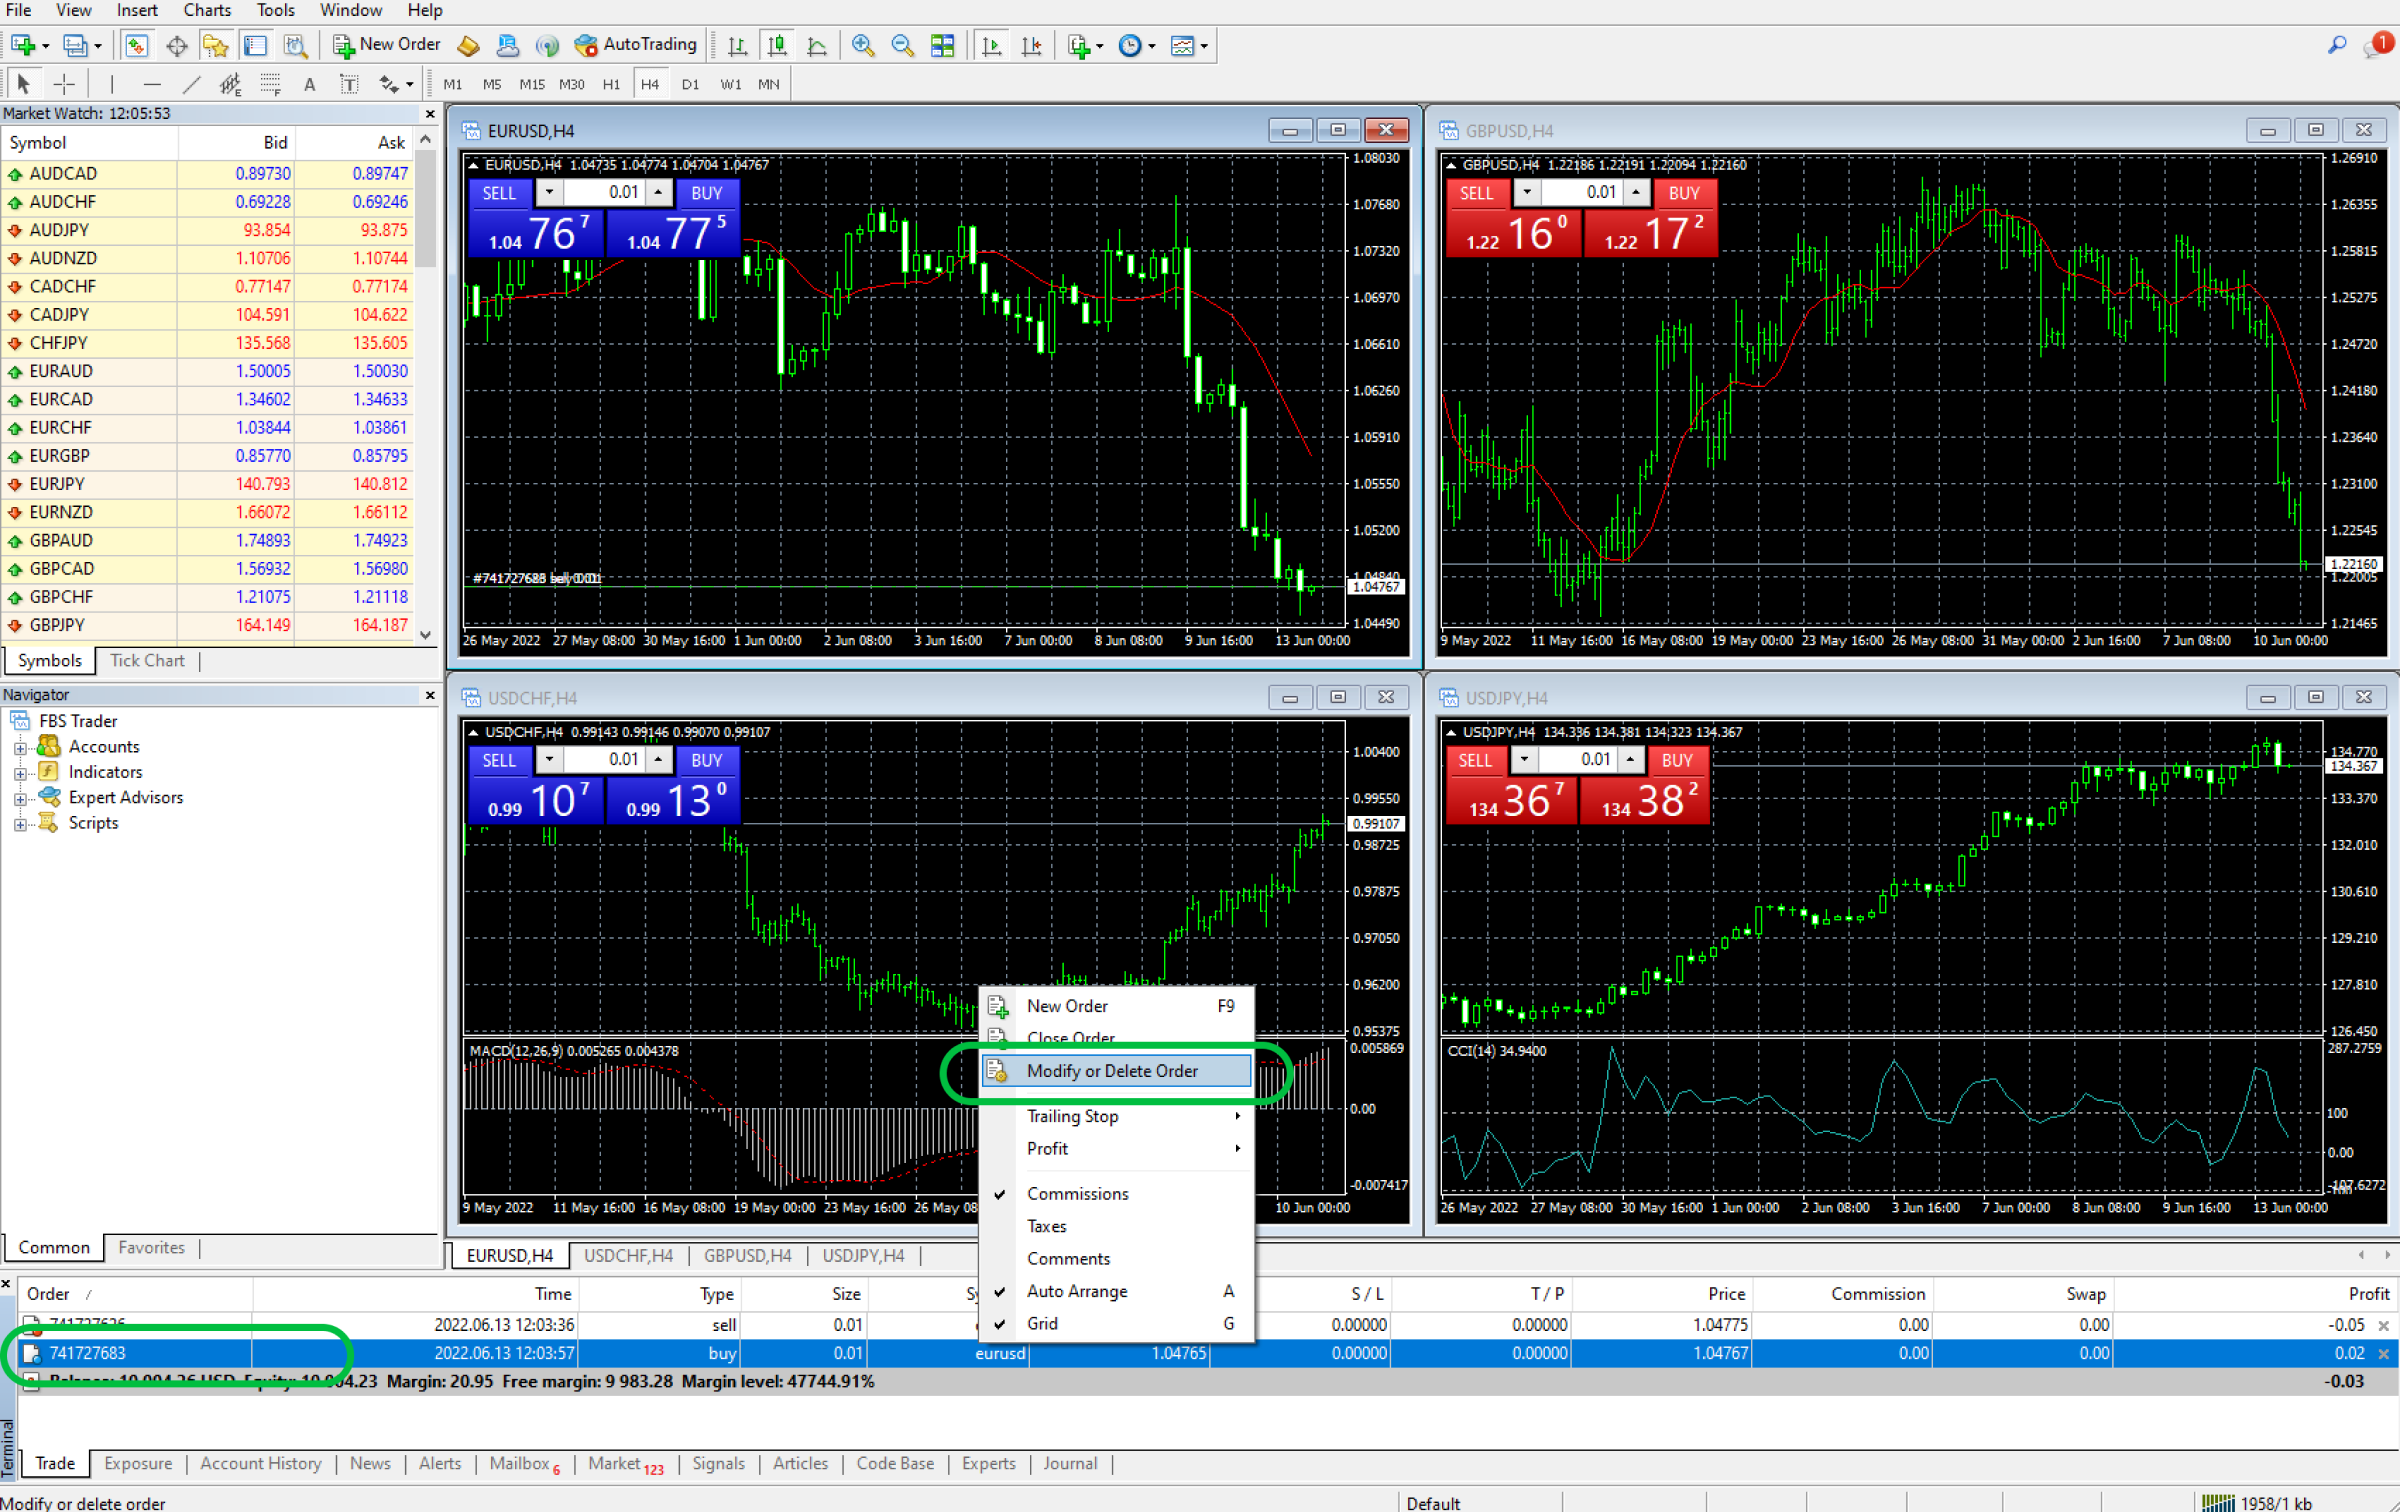Toggle the Market Watch toolbar icon
Image resolution: width=2400 pixels, height=1512 pixels.
[x=137, y=45]
